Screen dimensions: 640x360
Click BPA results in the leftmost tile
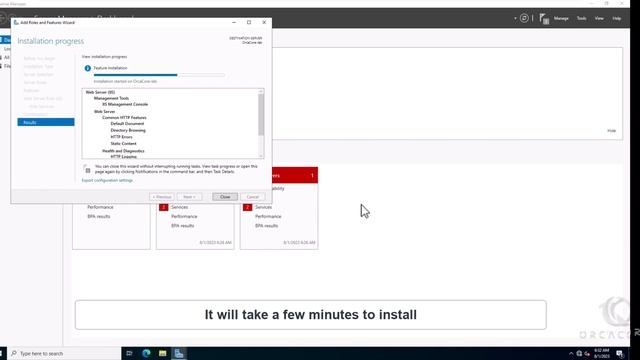tap(98, 216)
